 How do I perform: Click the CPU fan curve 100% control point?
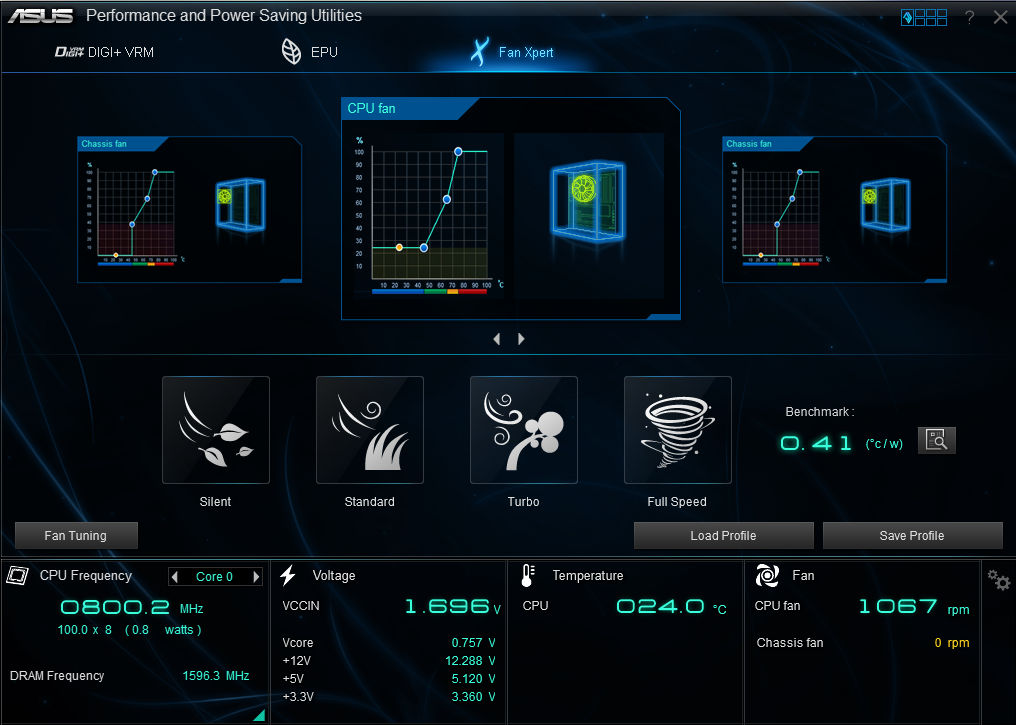coord(458,152)
